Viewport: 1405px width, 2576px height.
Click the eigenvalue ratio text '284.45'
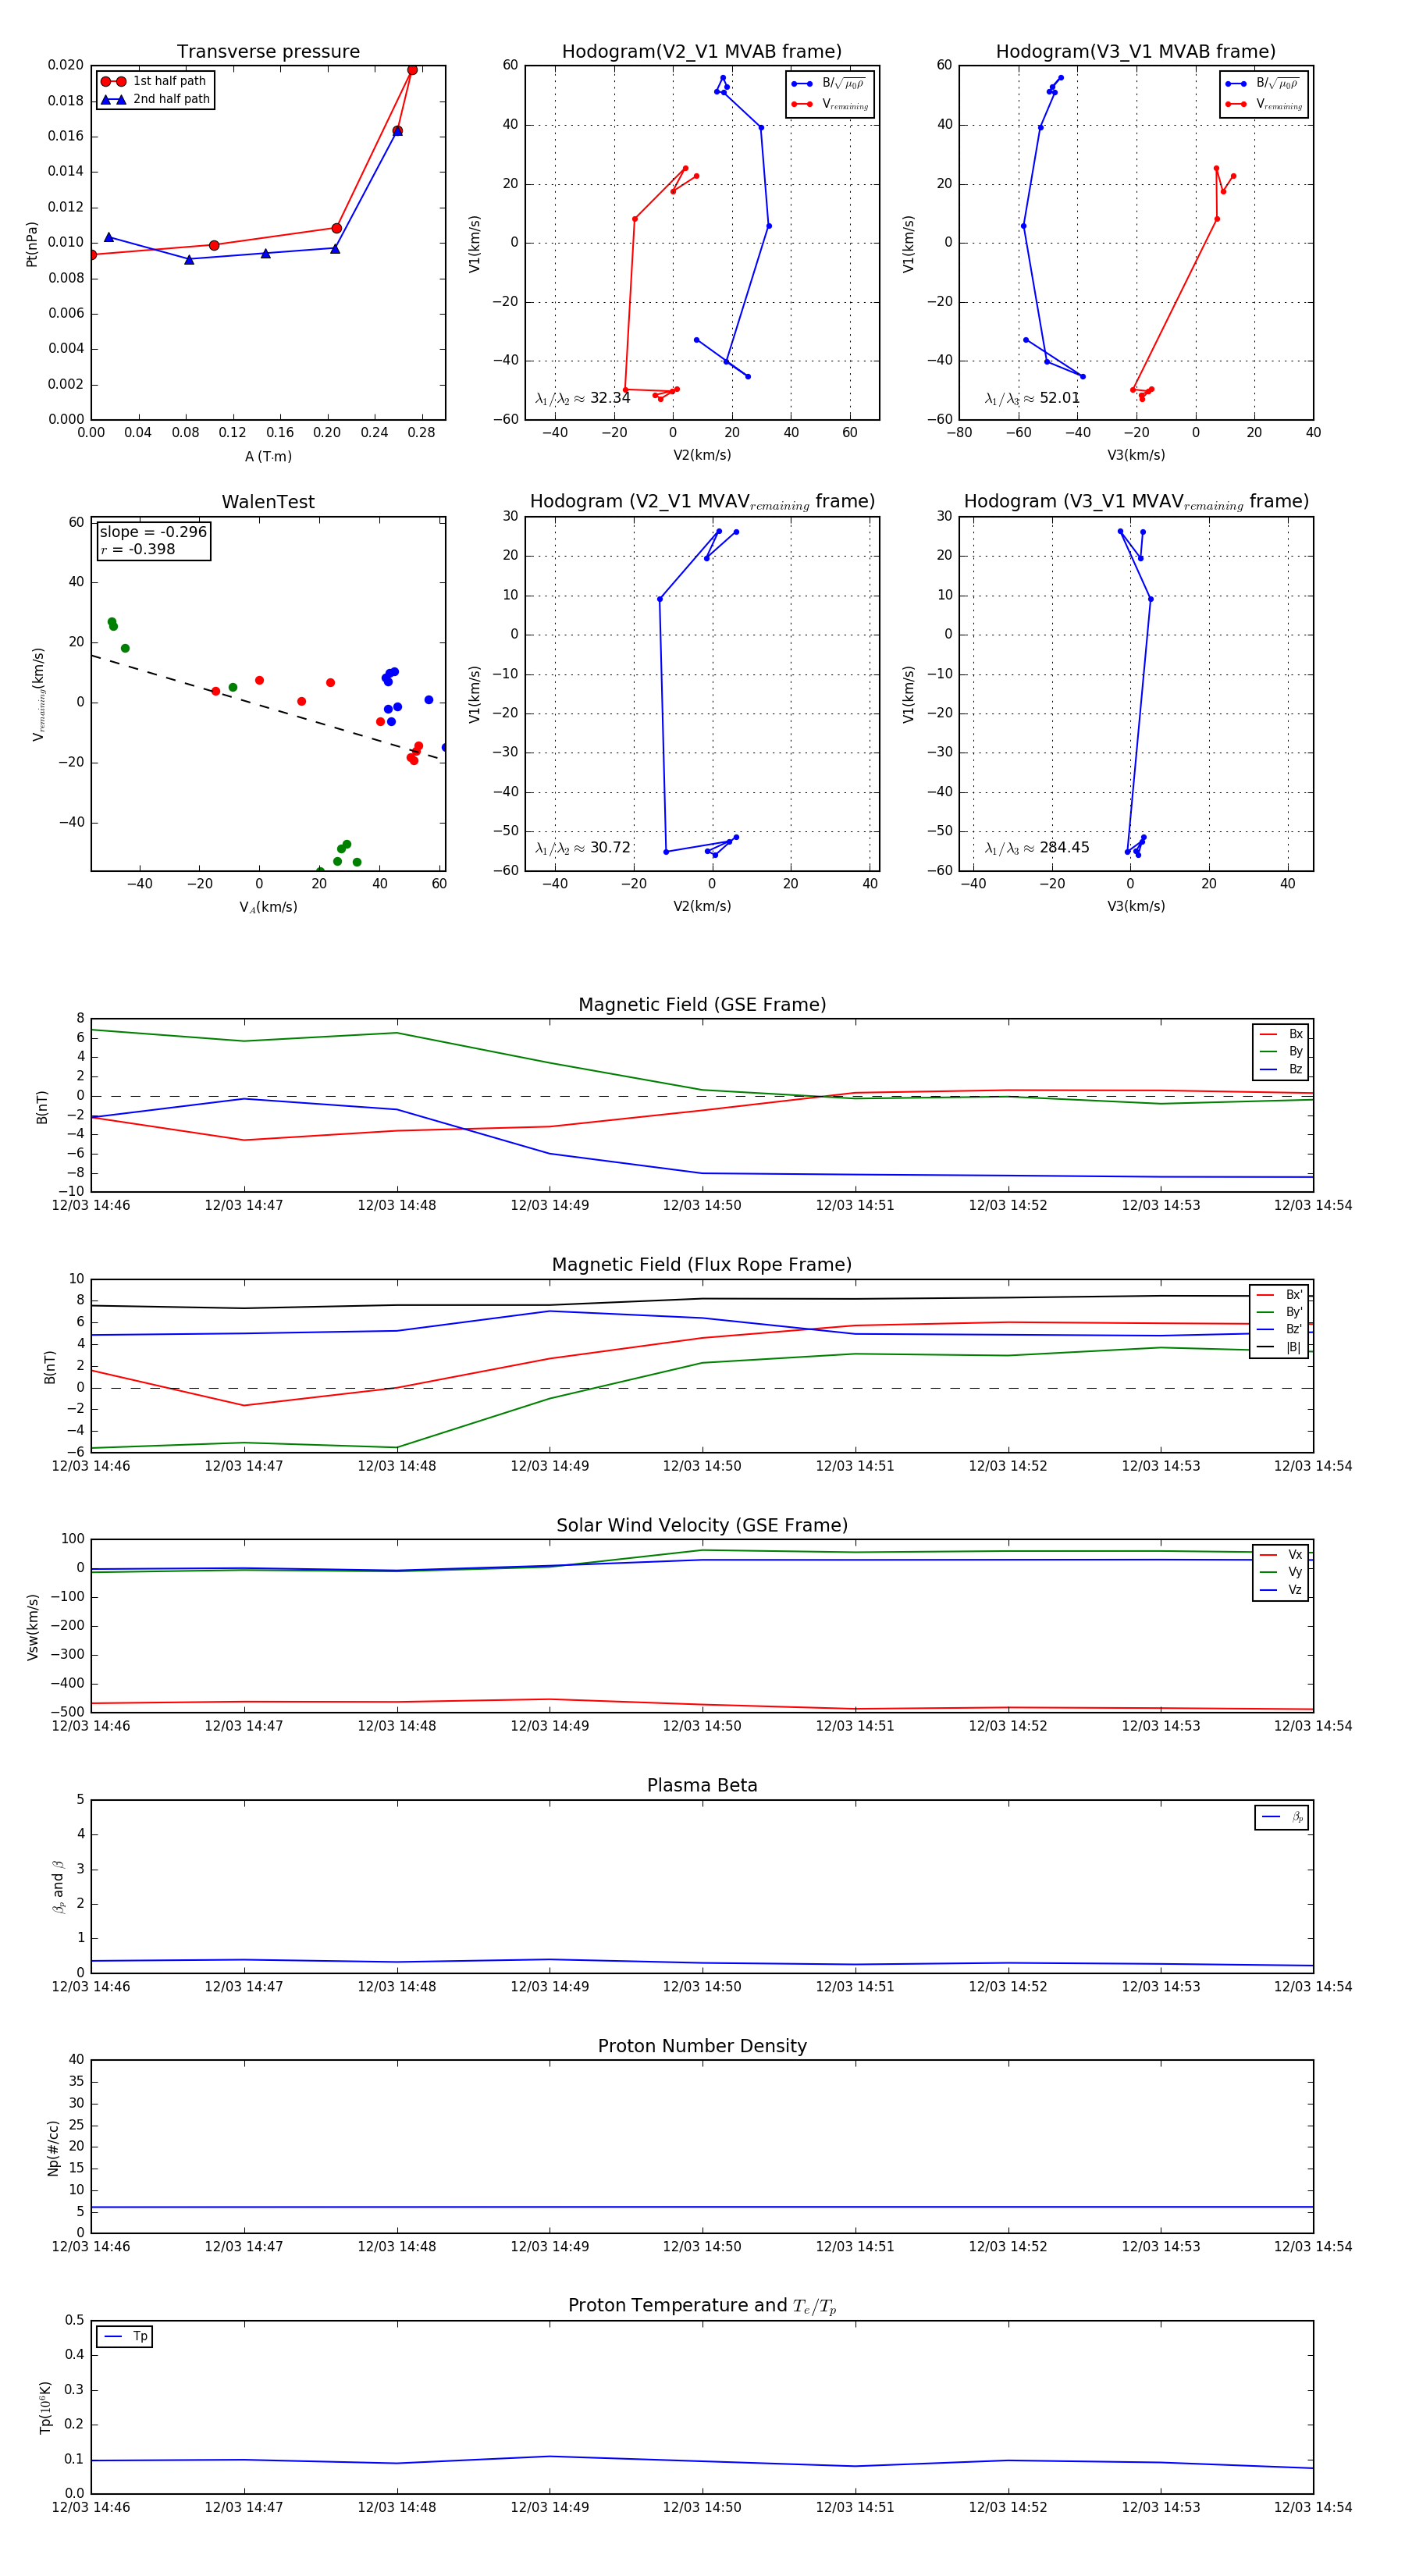[x=1064, y=848]
